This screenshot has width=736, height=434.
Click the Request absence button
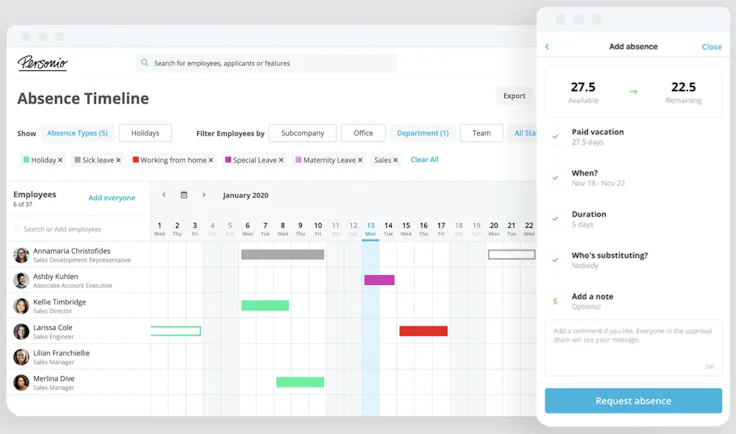[633, 401]
